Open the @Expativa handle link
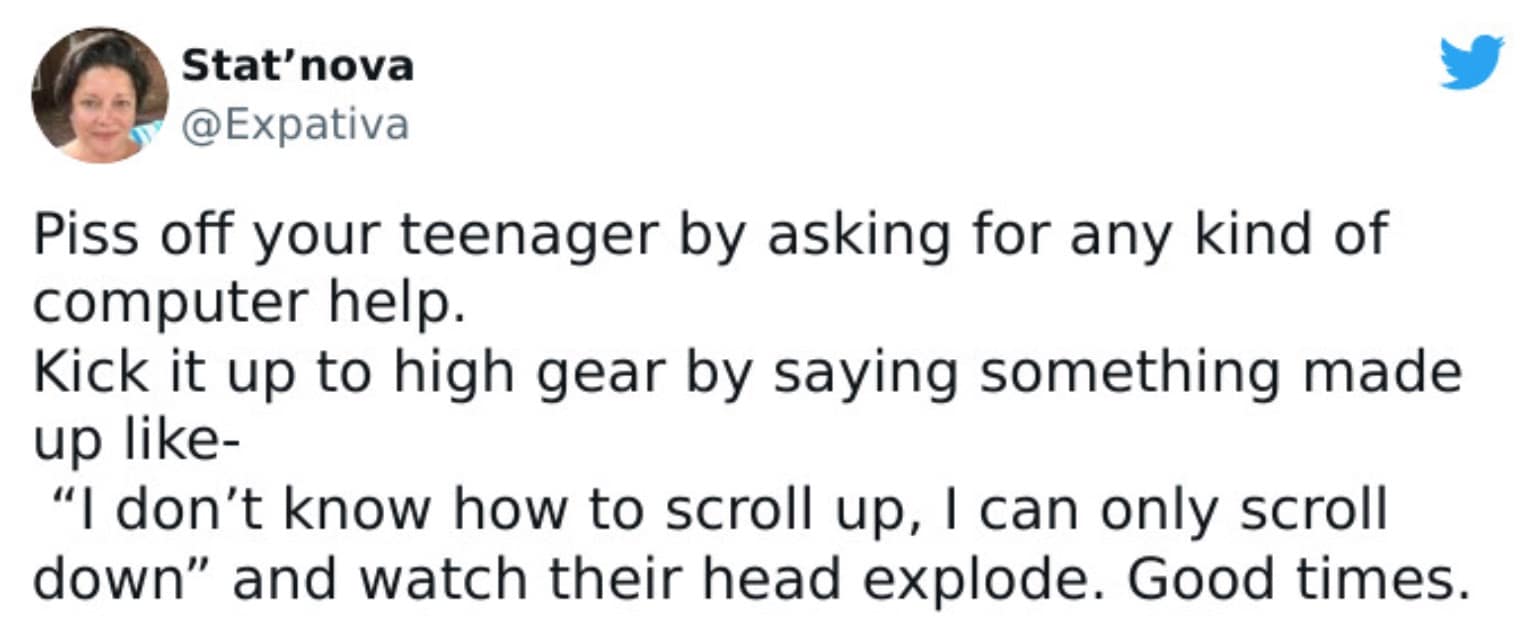Screen dimensions: 1532x630 (x=295, y=126)
